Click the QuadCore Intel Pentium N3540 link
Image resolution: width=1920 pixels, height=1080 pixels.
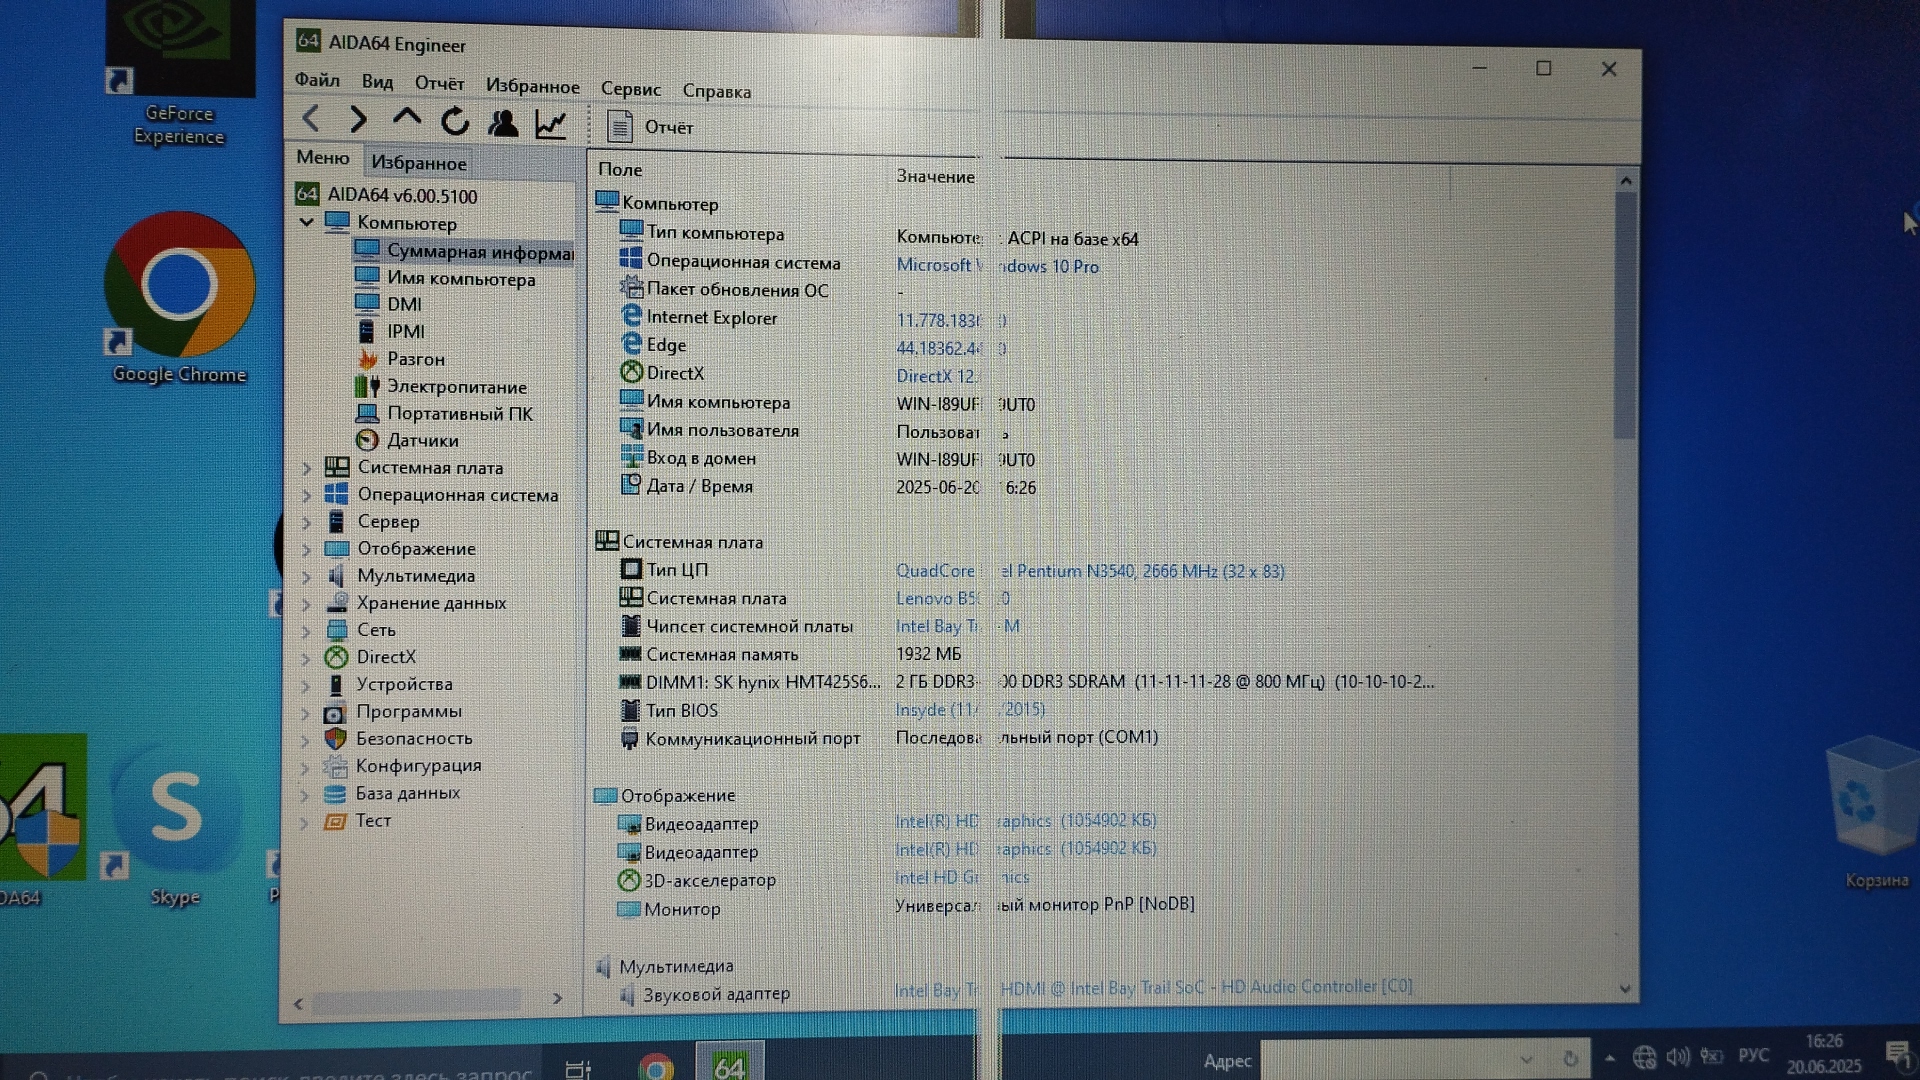point(1089,571)
